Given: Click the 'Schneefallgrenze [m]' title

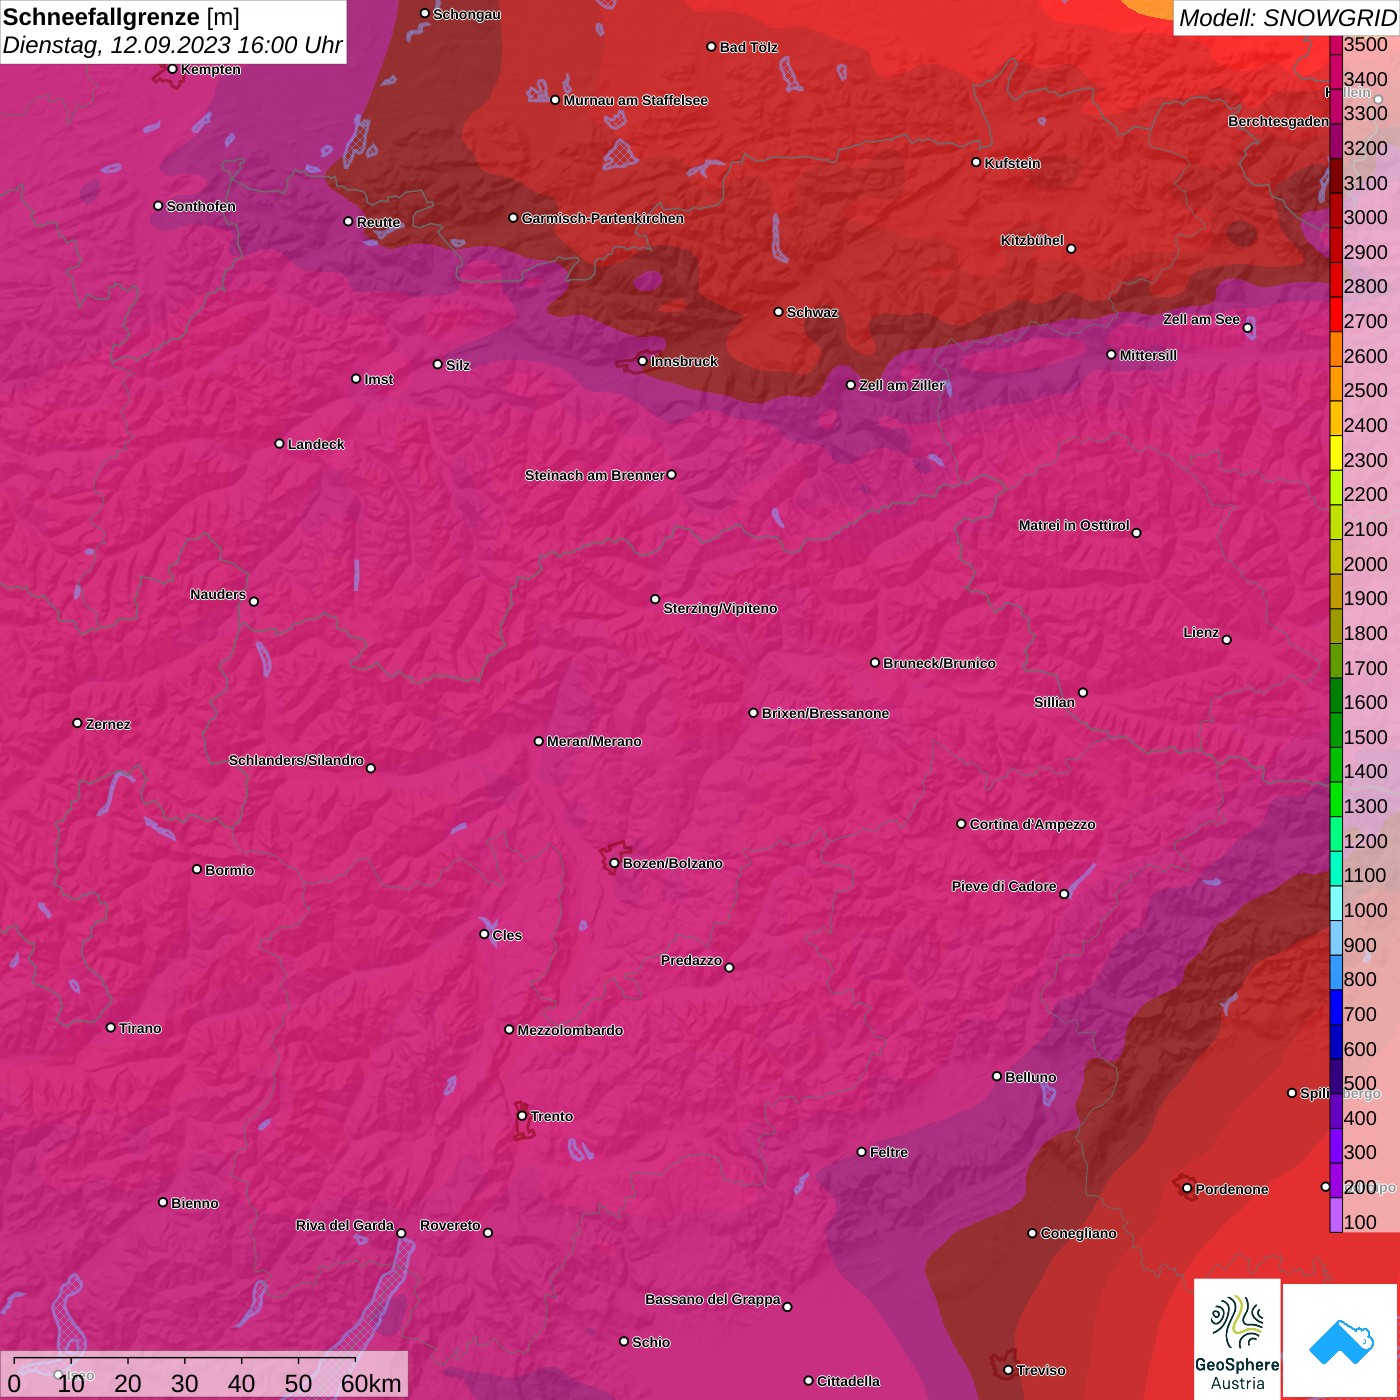Looking at the screenshot, I should 121,17.
